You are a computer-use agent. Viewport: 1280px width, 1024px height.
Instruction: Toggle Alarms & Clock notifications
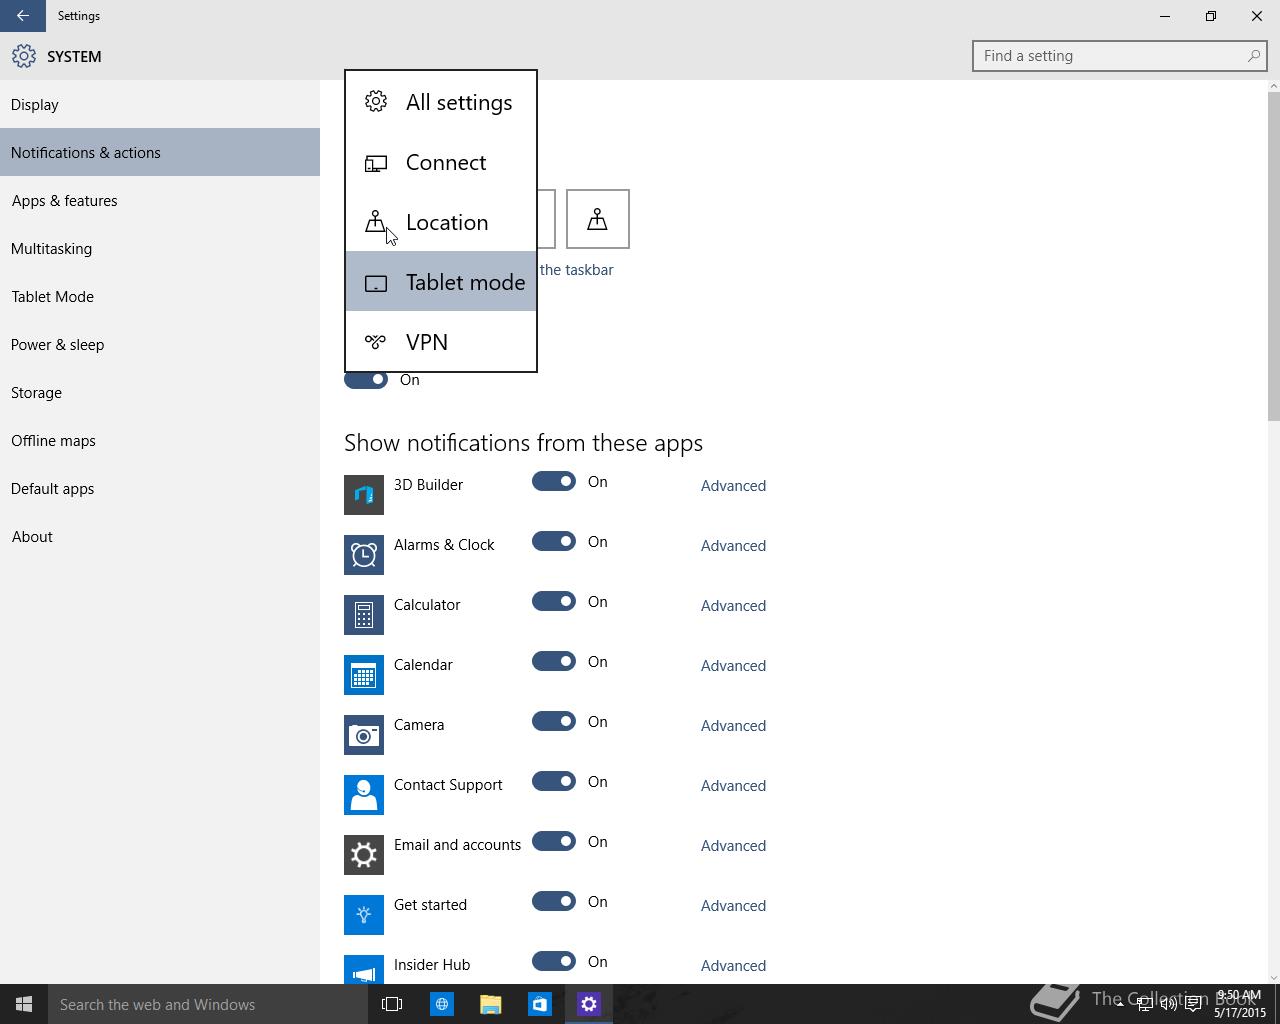554,542
